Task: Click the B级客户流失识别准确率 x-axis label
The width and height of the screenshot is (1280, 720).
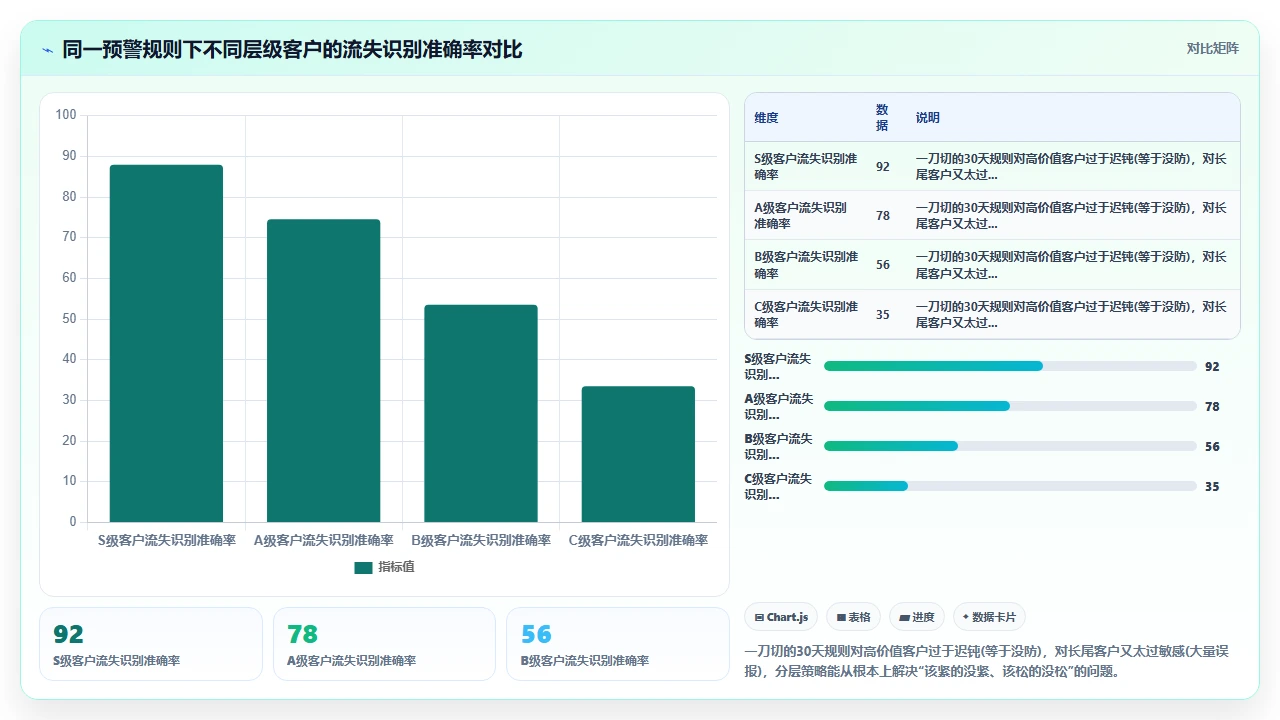Action: (481, 540)
